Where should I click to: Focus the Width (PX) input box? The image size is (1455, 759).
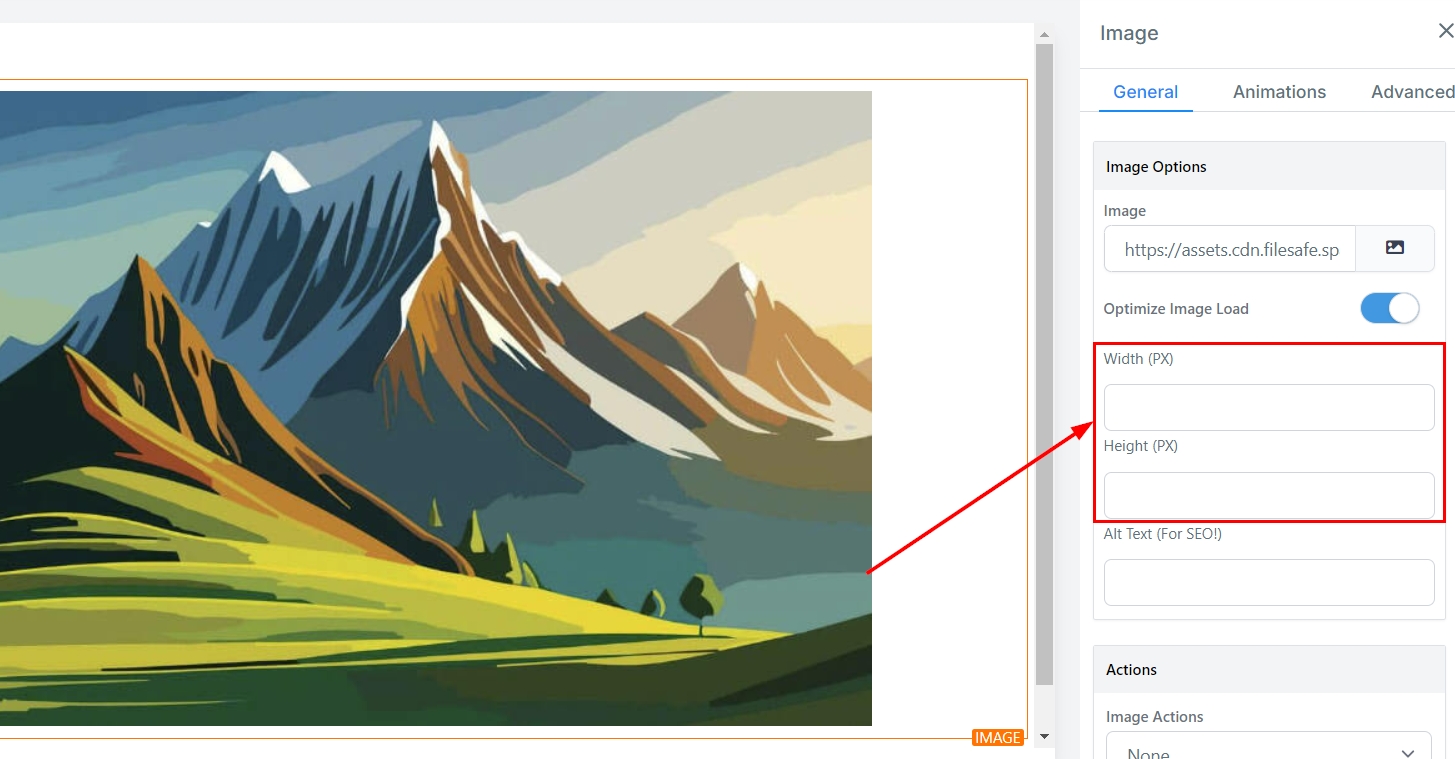pos(1269,407)
